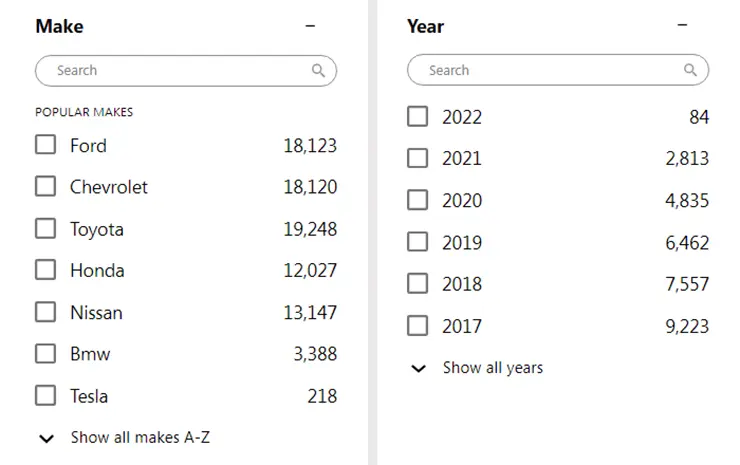This screenshot has height=465, width=740.
Task: Click the chevron beside Show all makes
Action: click(x=46, y=439)
